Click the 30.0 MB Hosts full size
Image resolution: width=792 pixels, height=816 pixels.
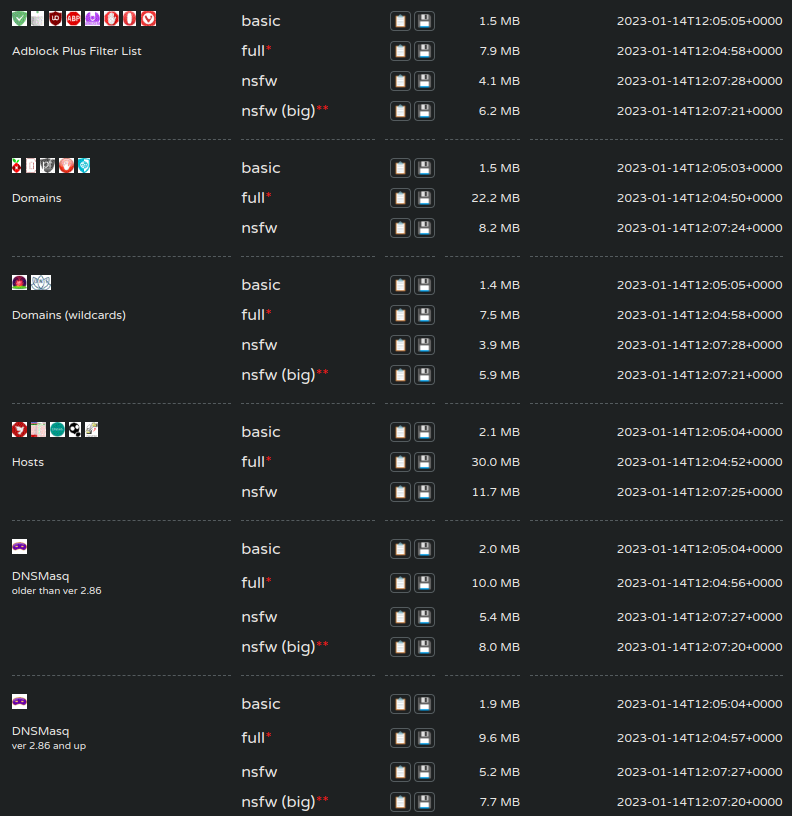[495, 462]
